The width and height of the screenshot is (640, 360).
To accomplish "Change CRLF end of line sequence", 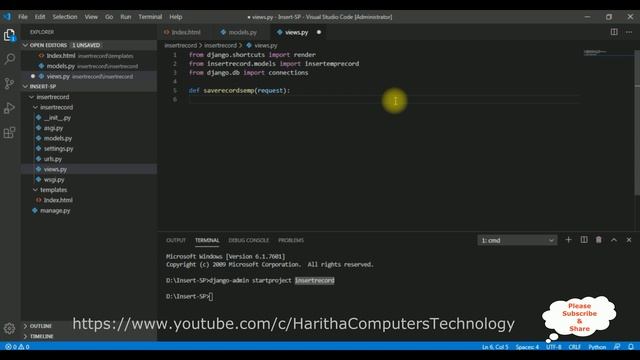I will (x=574, y=347).
